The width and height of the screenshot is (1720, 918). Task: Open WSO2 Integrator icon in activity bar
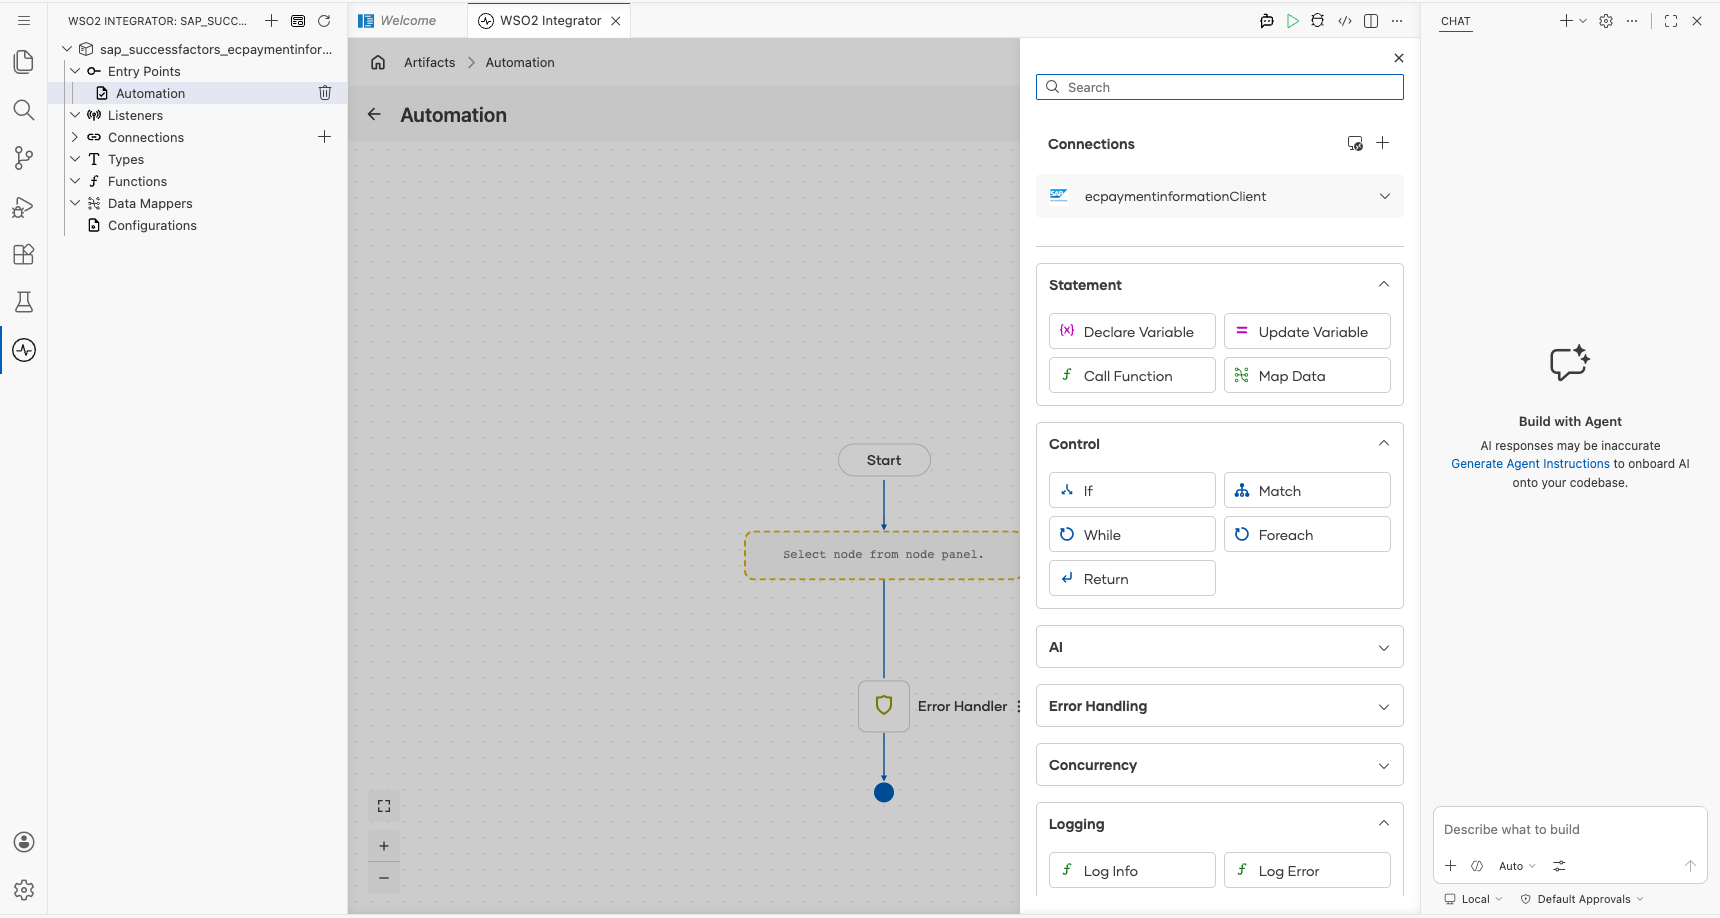(24, 350)
